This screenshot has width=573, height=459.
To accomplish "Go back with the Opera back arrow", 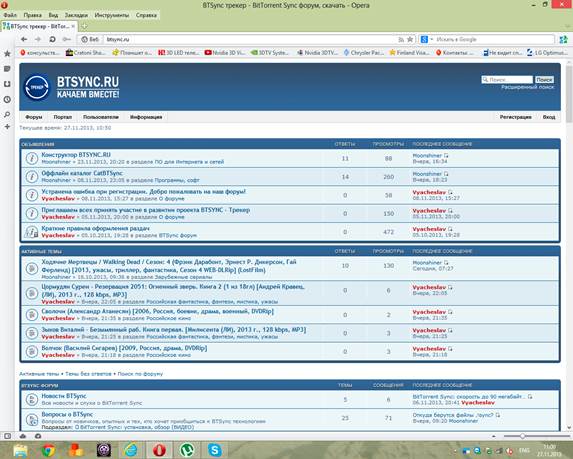I will pos(24,39).
